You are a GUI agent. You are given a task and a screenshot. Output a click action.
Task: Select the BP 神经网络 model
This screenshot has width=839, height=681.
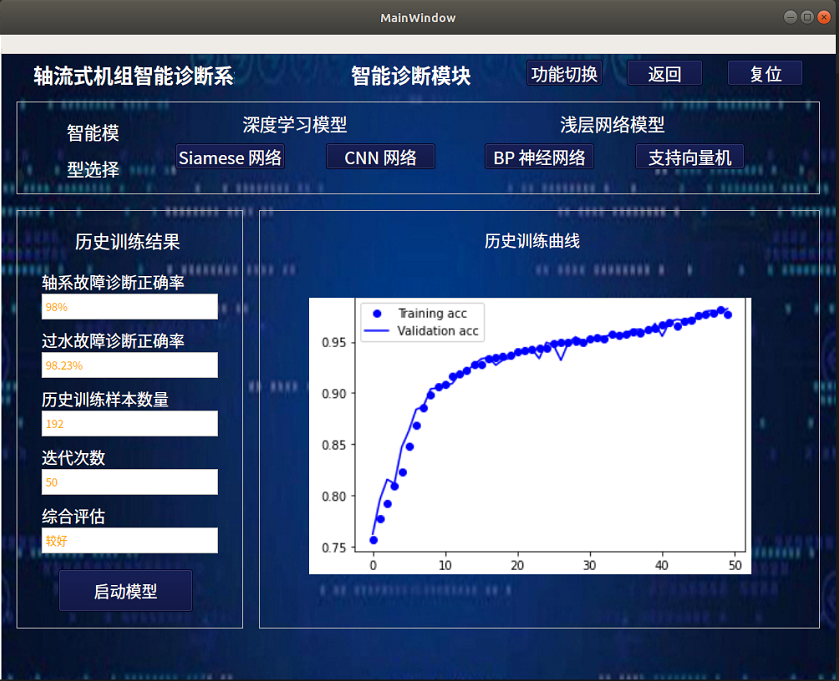tap(539, 157)
